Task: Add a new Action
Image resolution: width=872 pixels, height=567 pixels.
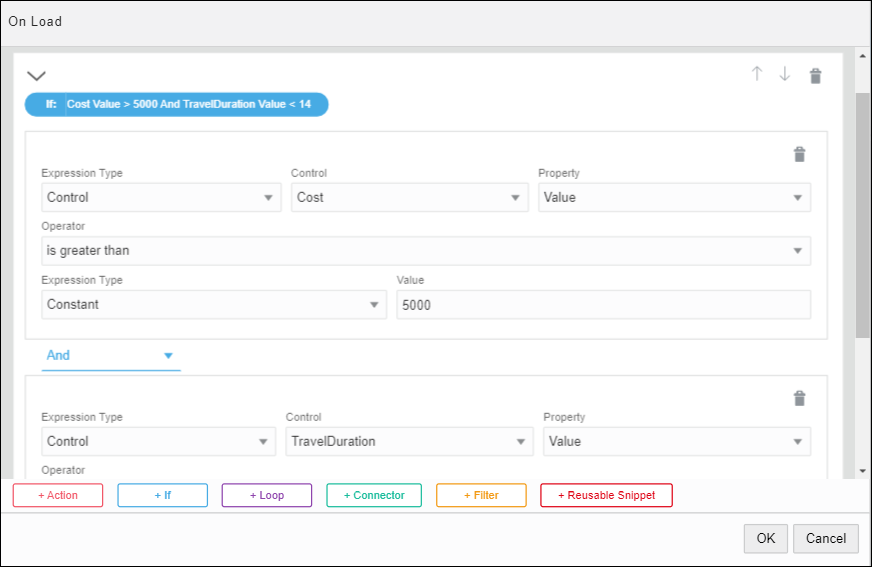Action: click(58, 495)
